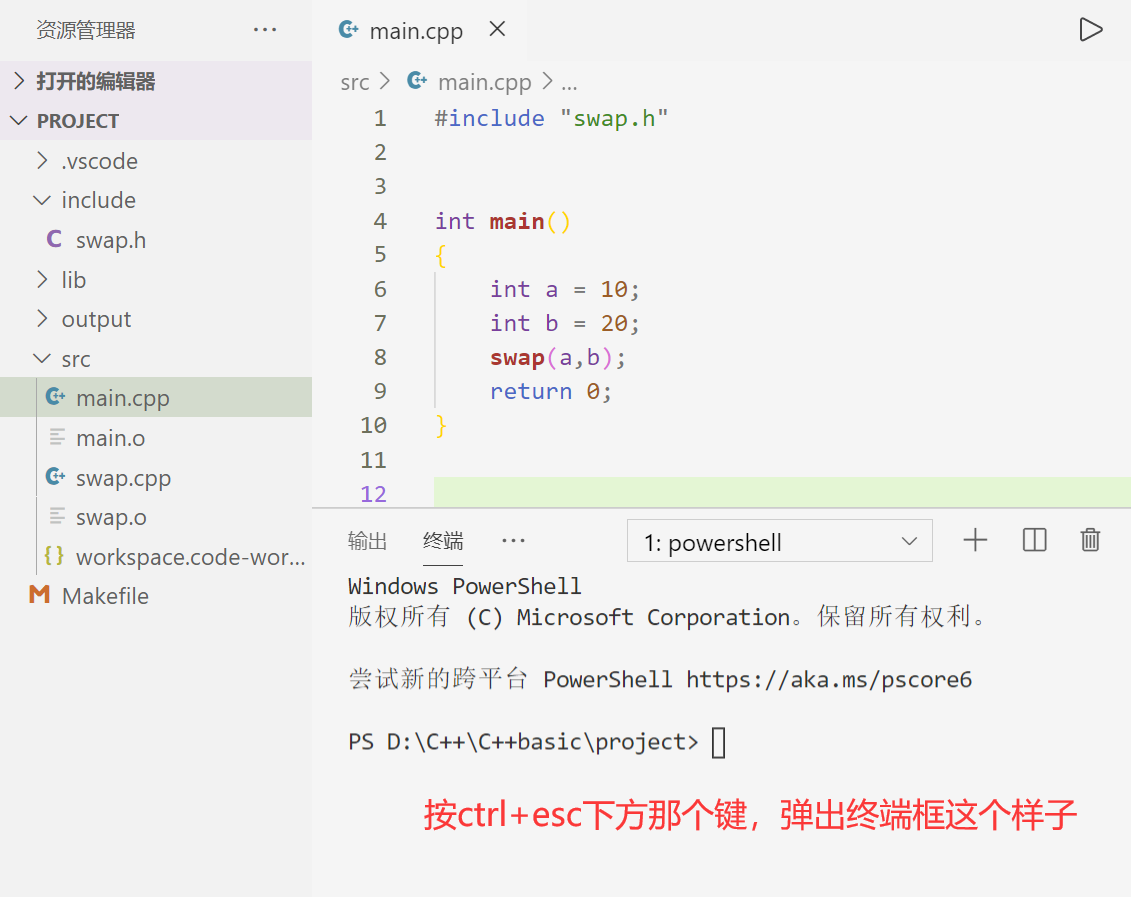Create a new terminal with plus icon
1131x897 pixels.
pyautogui.click(x=974, y=540)
